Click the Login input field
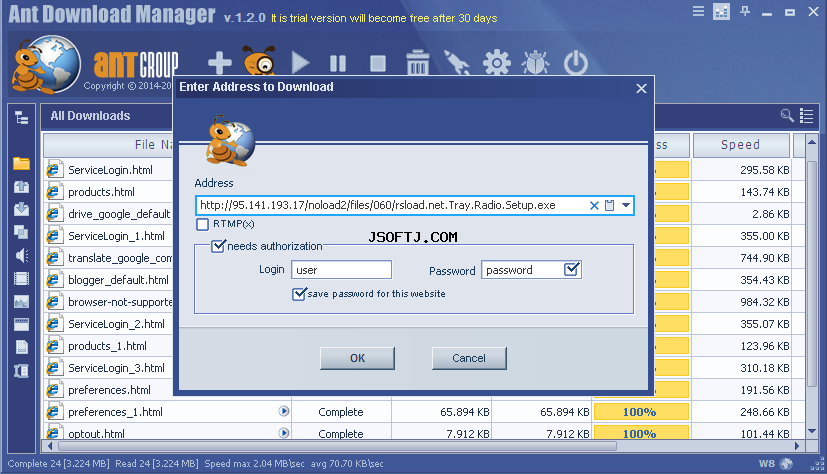 point(341,270)
